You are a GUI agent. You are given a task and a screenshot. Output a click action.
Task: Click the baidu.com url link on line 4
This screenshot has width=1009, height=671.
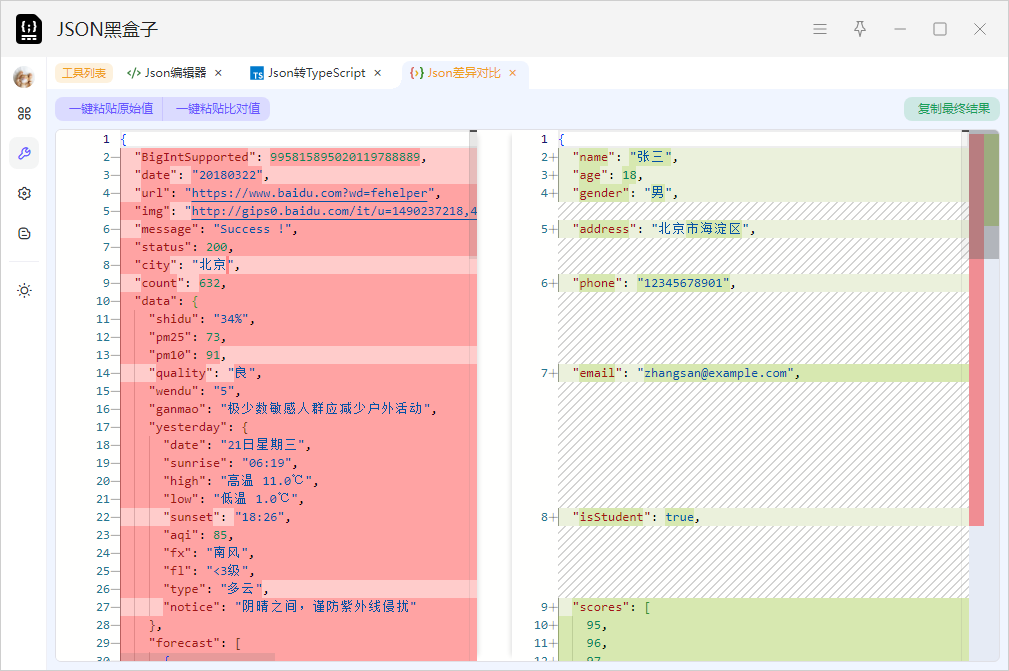pos(310,193)
